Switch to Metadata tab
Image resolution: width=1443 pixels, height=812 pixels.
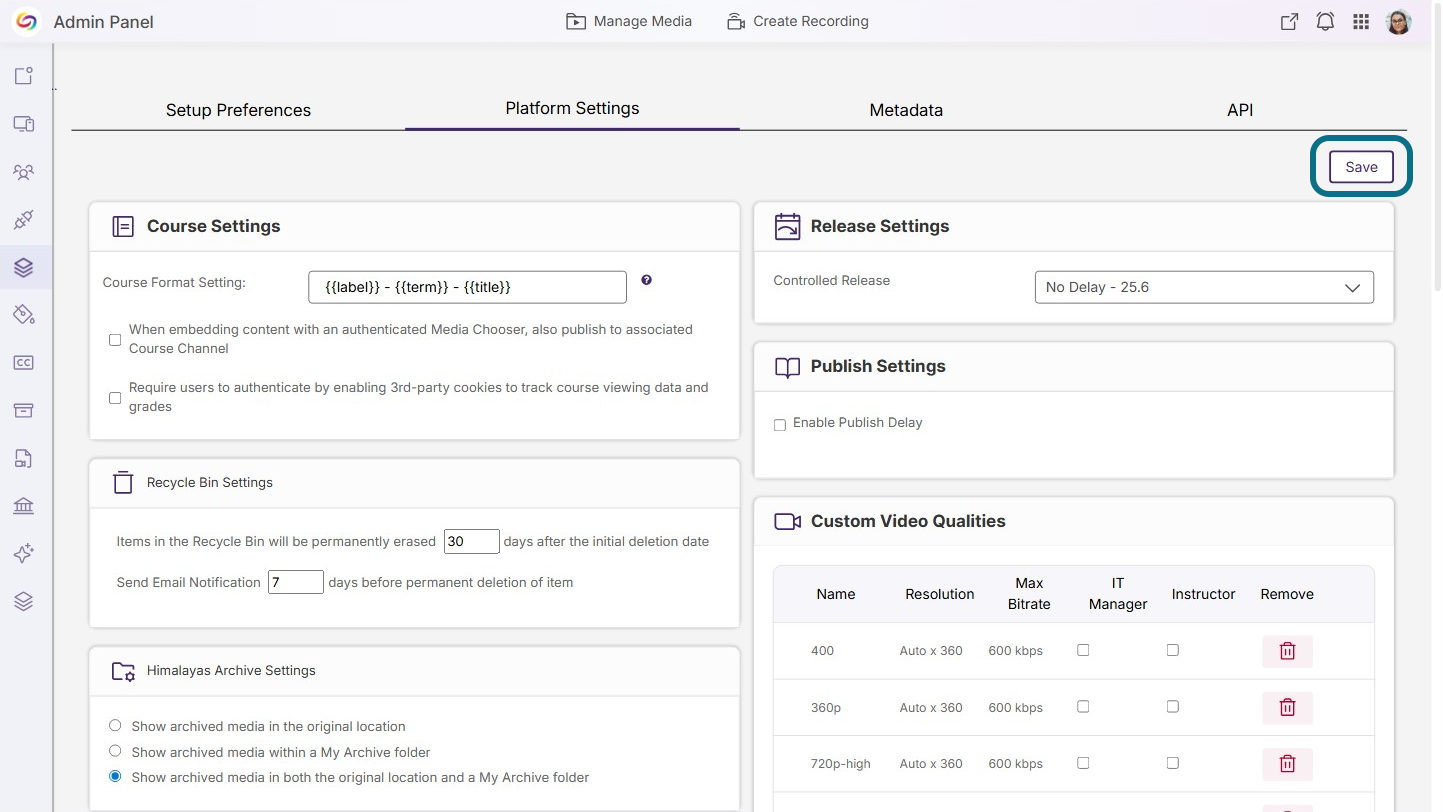(906, 110)
